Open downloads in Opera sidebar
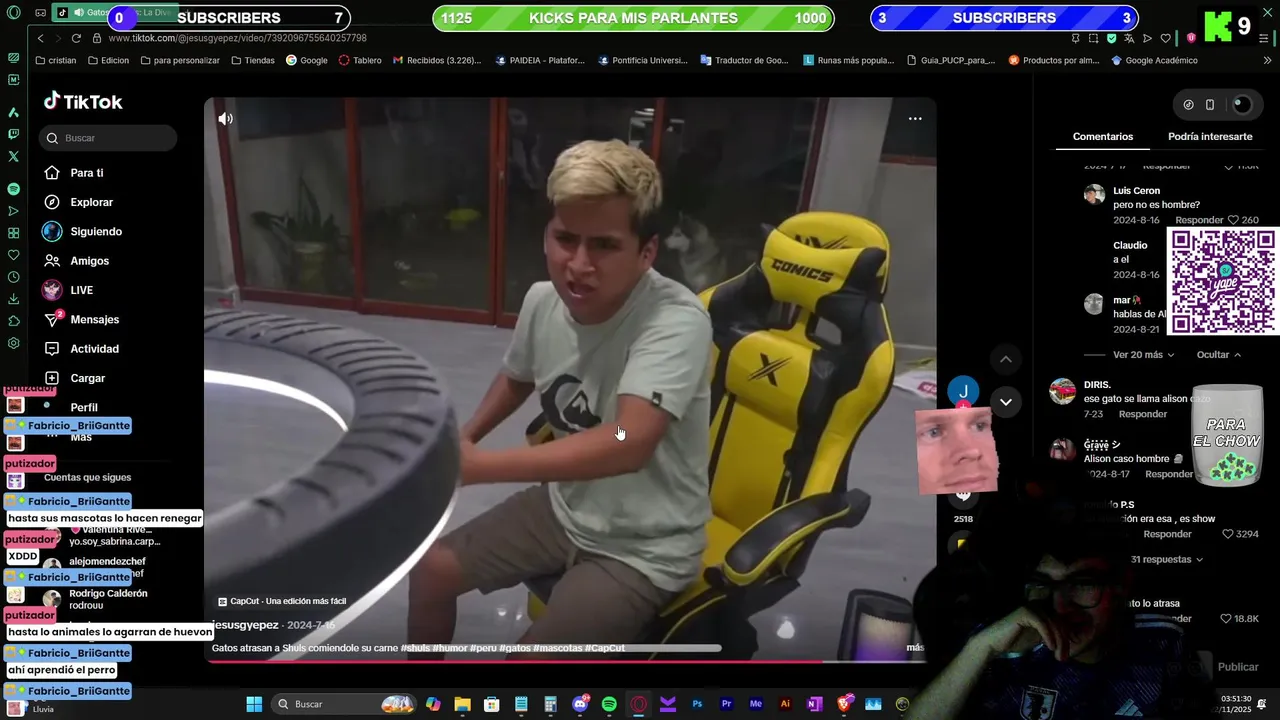The width and height of the screenshot is (1280, 720). tap(13, 299)
